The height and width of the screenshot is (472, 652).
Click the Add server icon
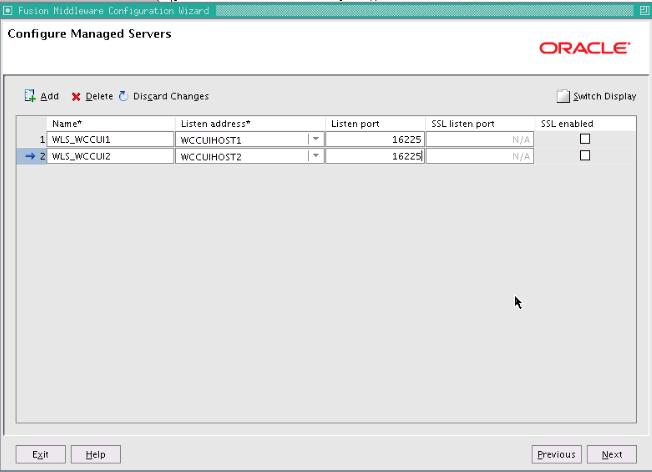30,96
